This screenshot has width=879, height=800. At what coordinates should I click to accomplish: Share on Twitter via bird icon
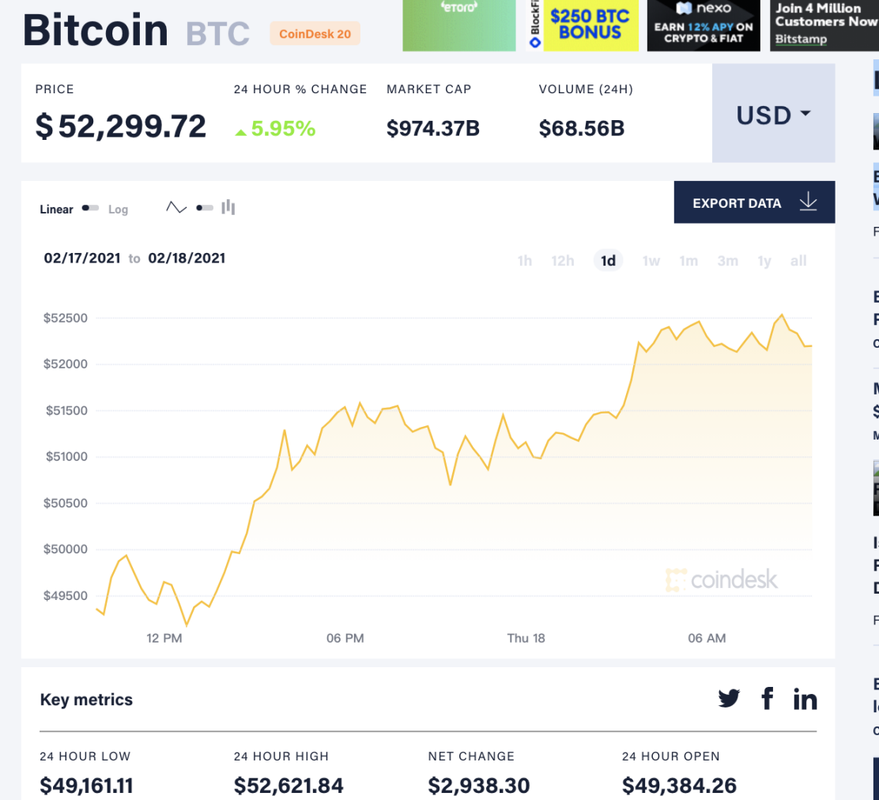(x=729, y=698)
